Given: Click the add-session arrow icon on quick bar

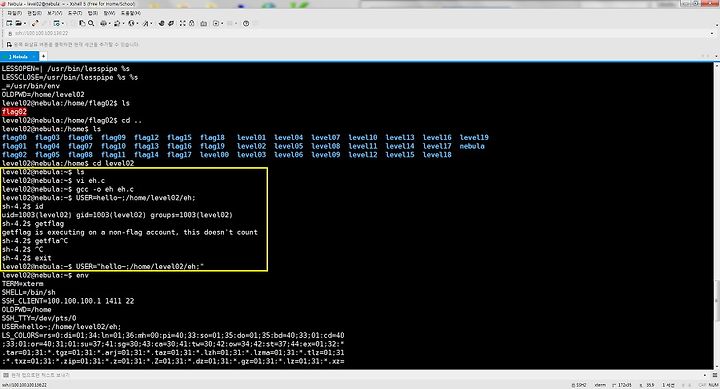Looking at the screenshot, I should (x=9, y=45).
